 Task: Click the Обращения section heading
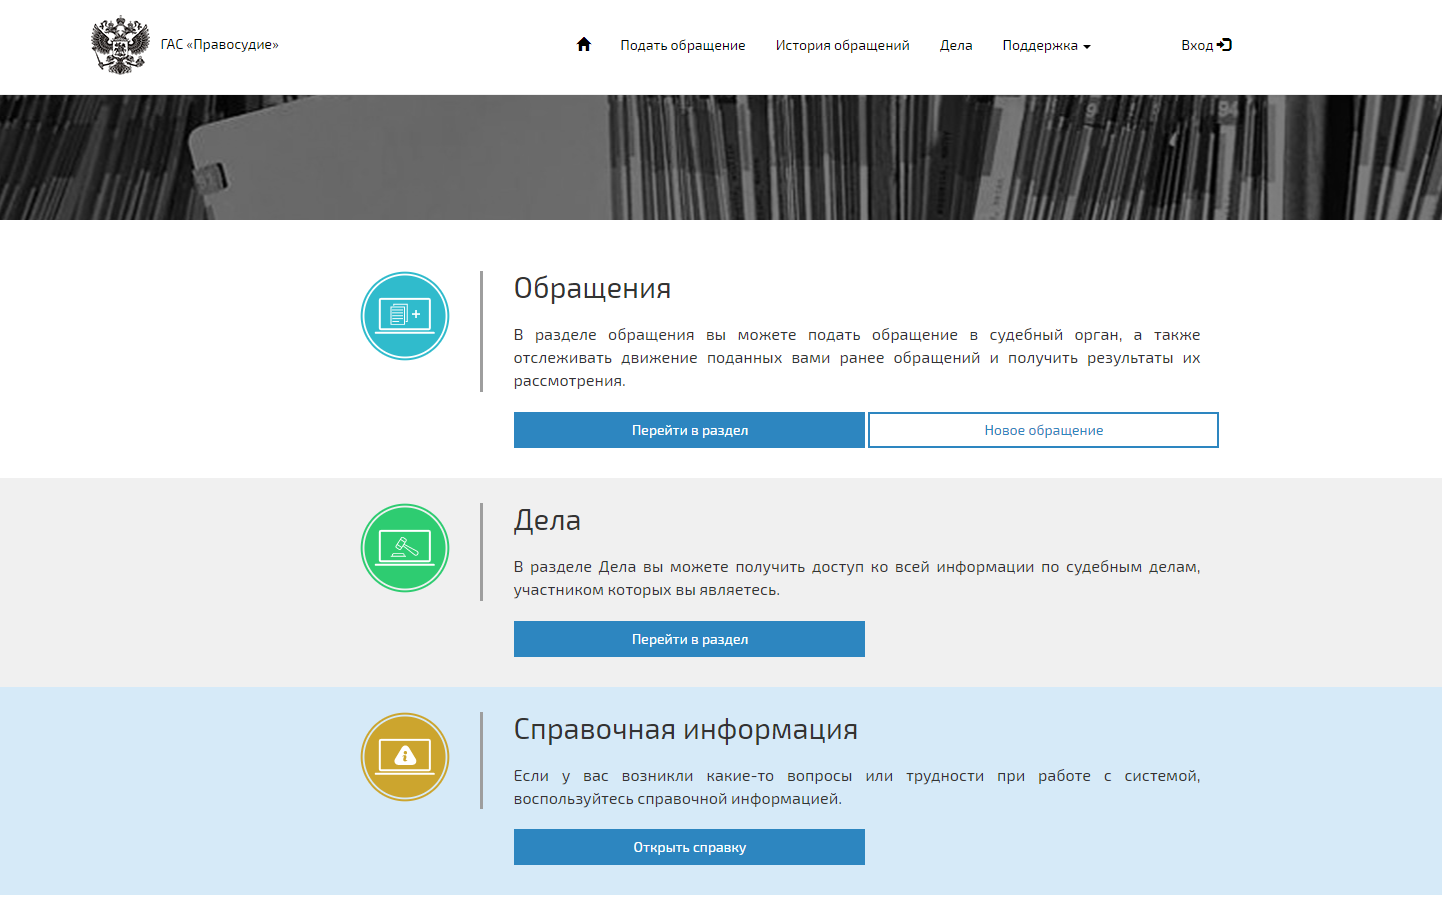(x=592, y=288)
